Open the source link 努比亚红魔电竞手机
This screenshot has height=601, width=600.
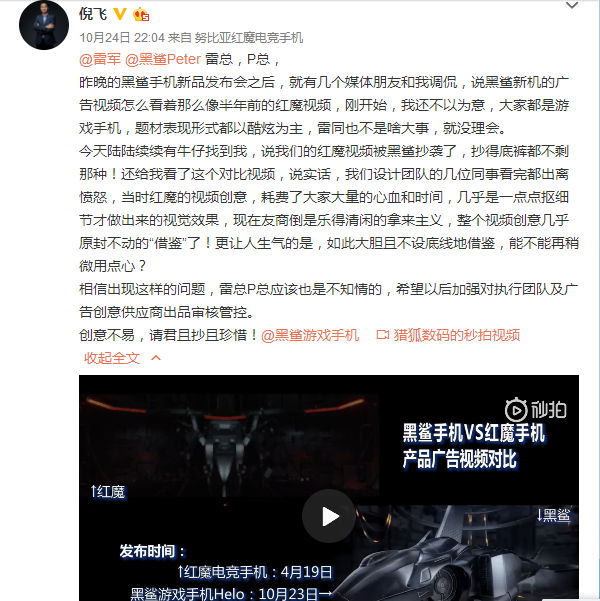click(249, 38)
